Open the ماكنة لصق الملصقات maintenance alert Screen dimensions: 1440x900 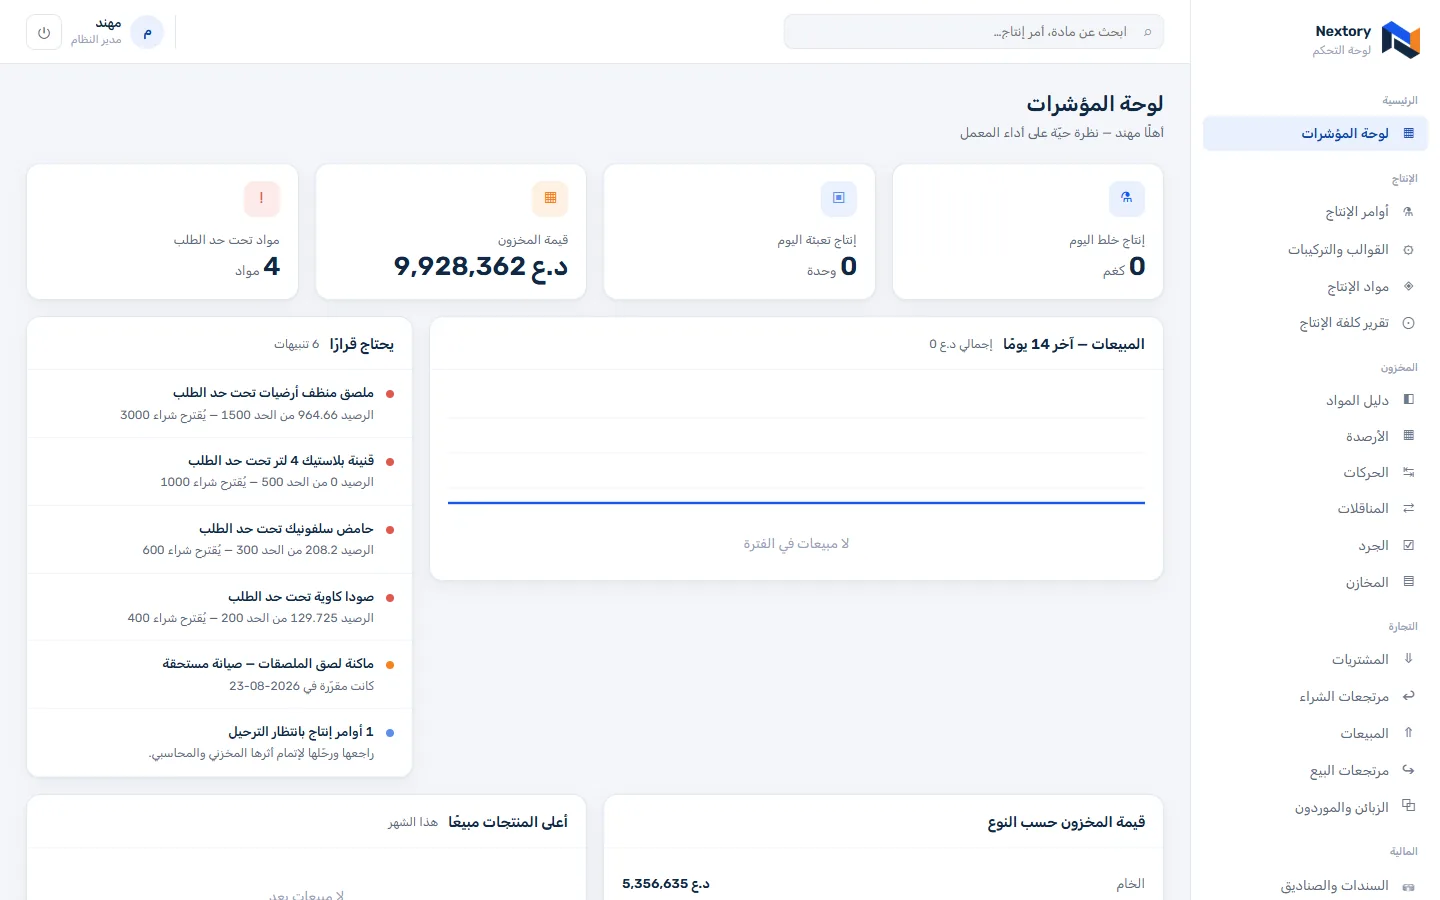(220, 675)
